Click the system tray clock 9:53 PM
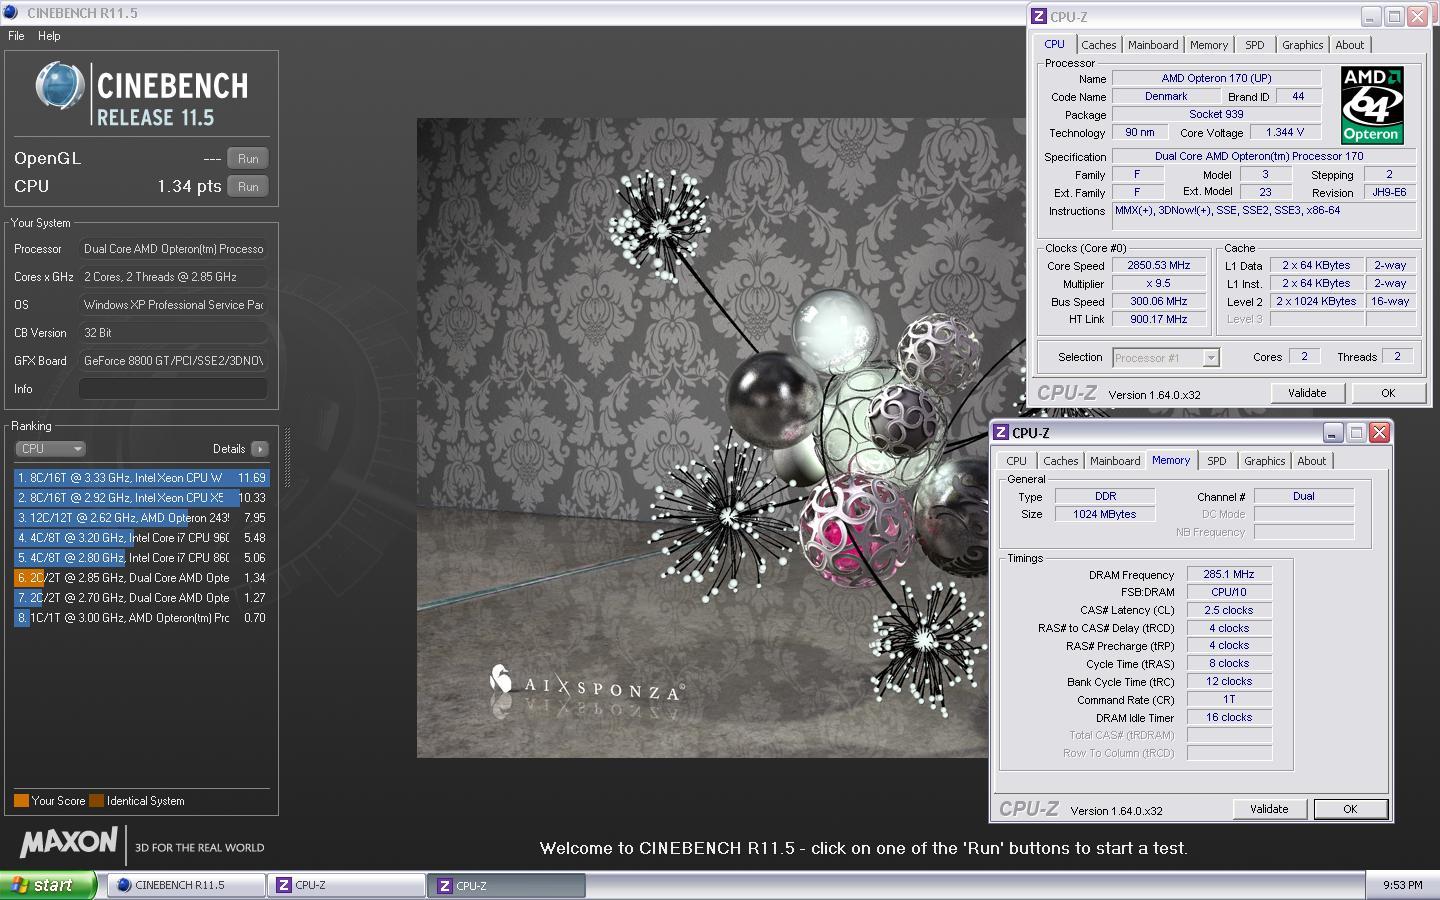Viewport: 1440px width, 900px height. 1402,885
